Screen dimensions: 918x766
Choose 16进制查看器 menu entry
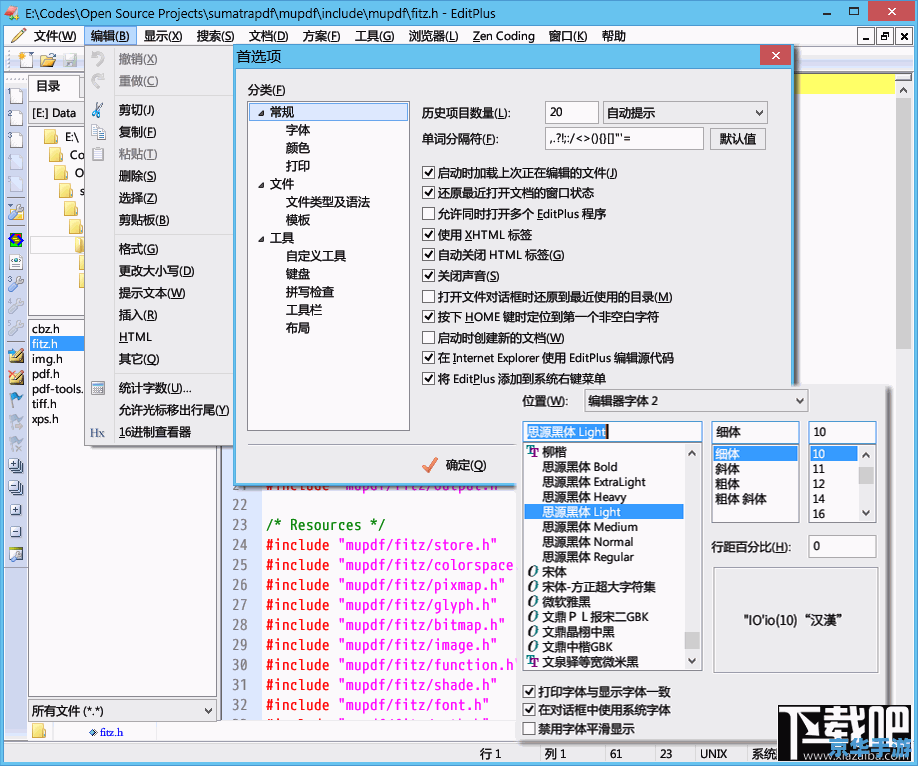[155, 432]
